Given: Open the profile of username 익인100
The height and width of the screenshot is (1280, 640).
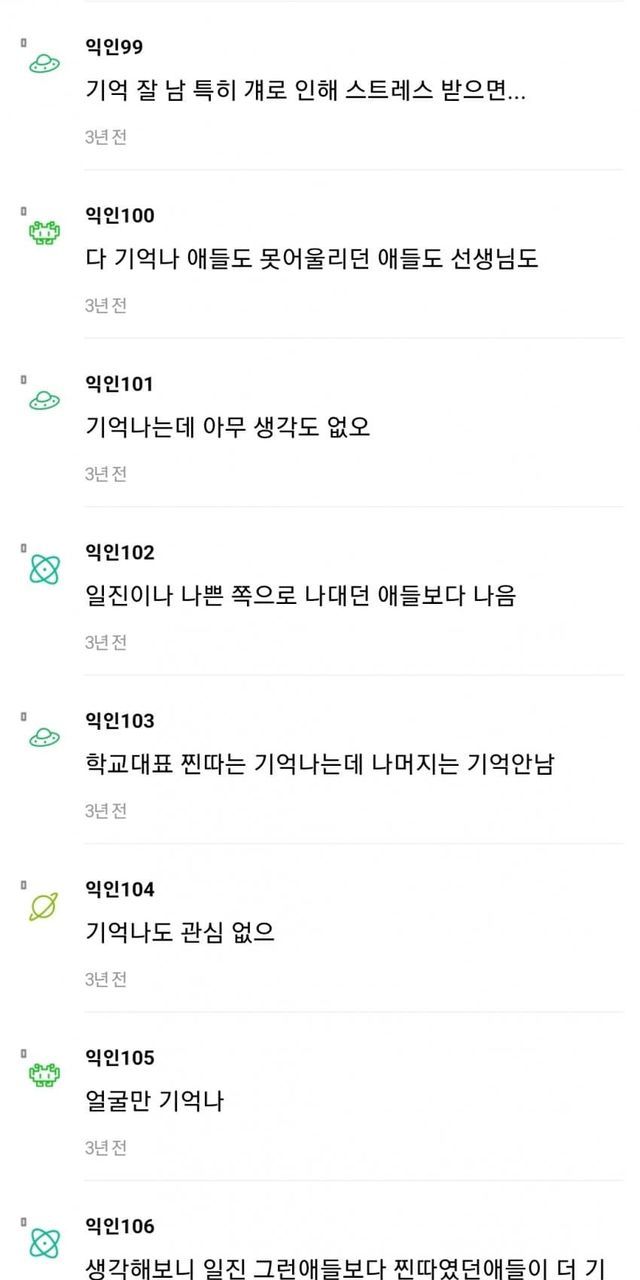Looking at the screenshot, I should (x=120, y=215).
